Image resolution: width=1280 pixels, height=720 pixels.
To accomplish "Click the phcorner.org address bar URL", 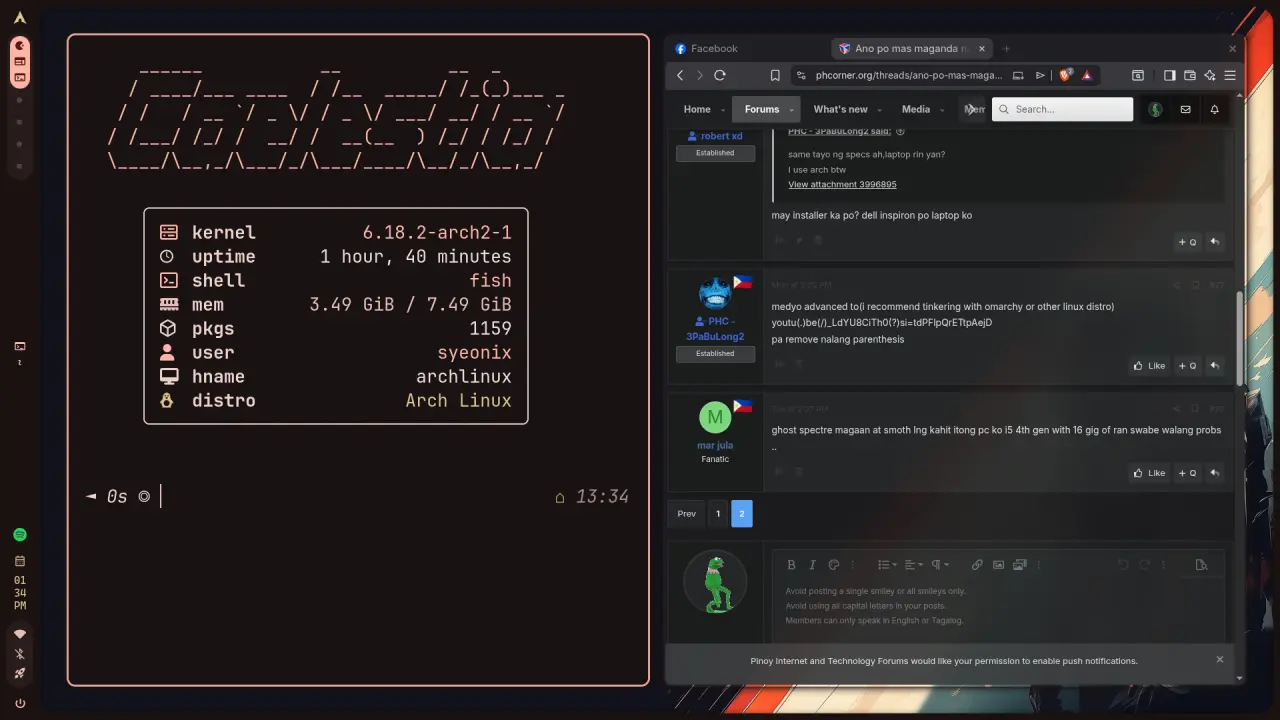I will pos(908,75).
